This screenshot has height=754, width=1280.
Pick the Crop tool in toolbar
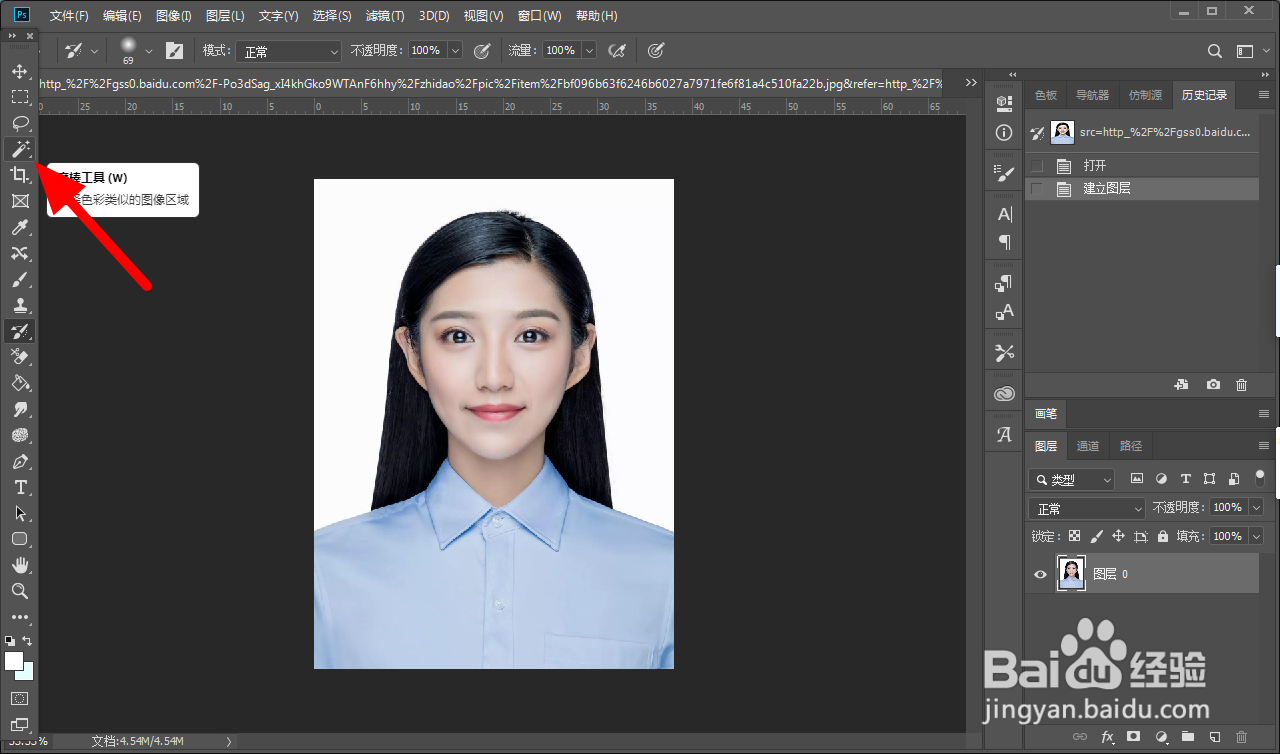19,175
